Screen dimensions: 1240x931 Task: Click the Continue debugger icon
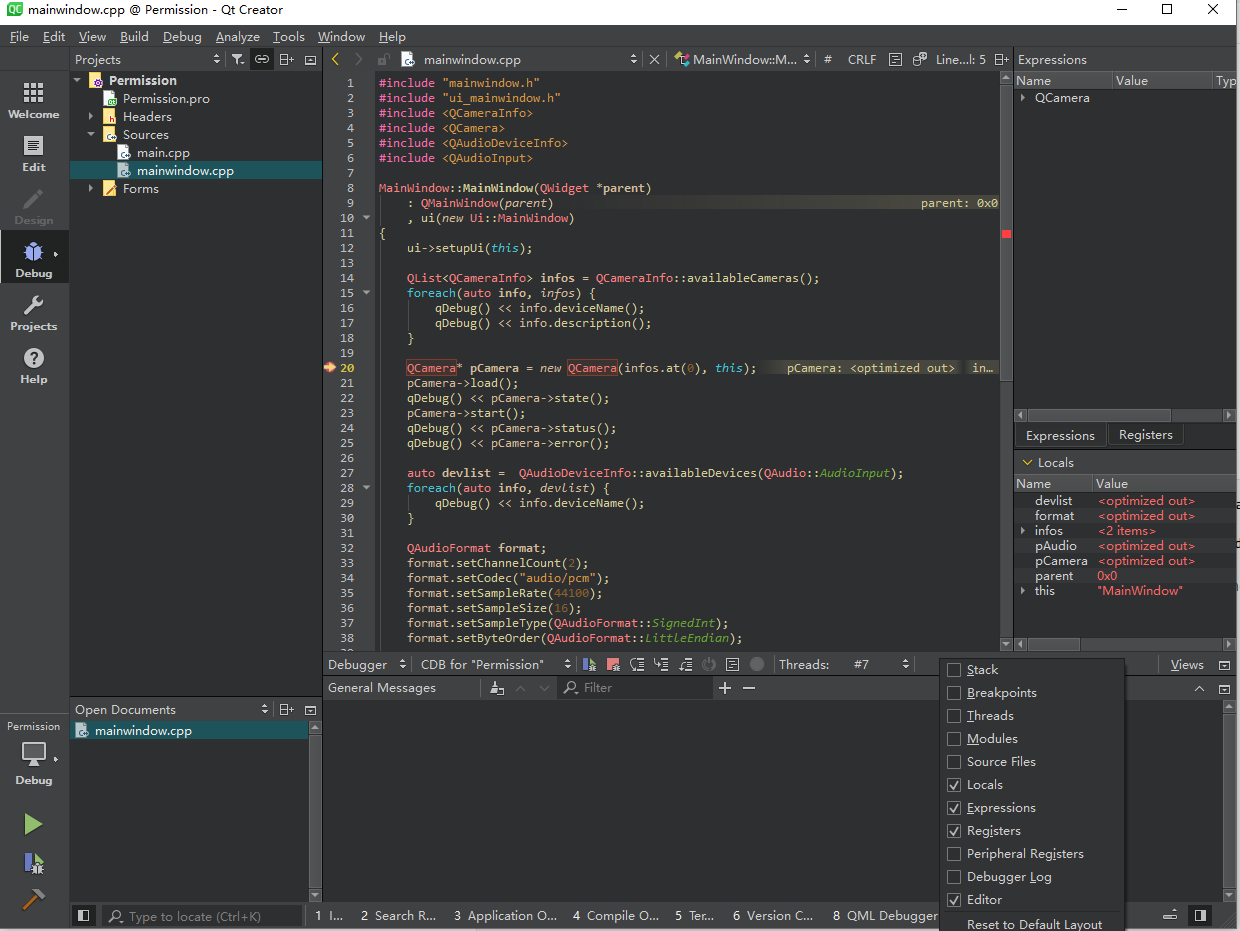point(590,664)
